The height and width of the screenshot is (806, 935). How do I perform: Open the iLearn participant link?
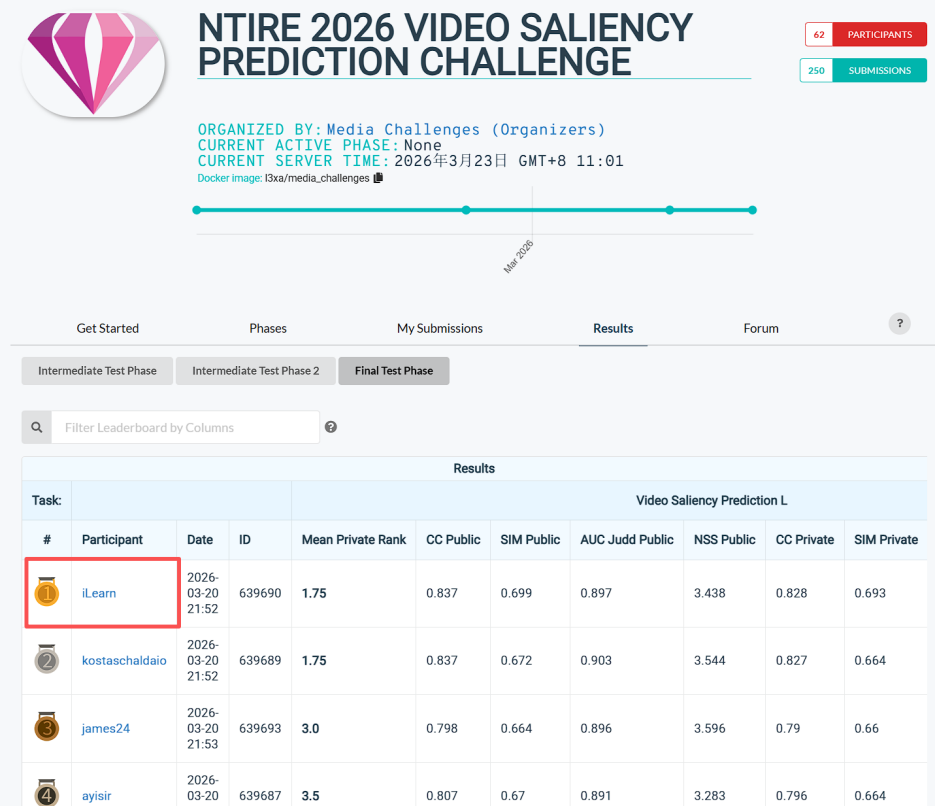[x=99, y=593]
